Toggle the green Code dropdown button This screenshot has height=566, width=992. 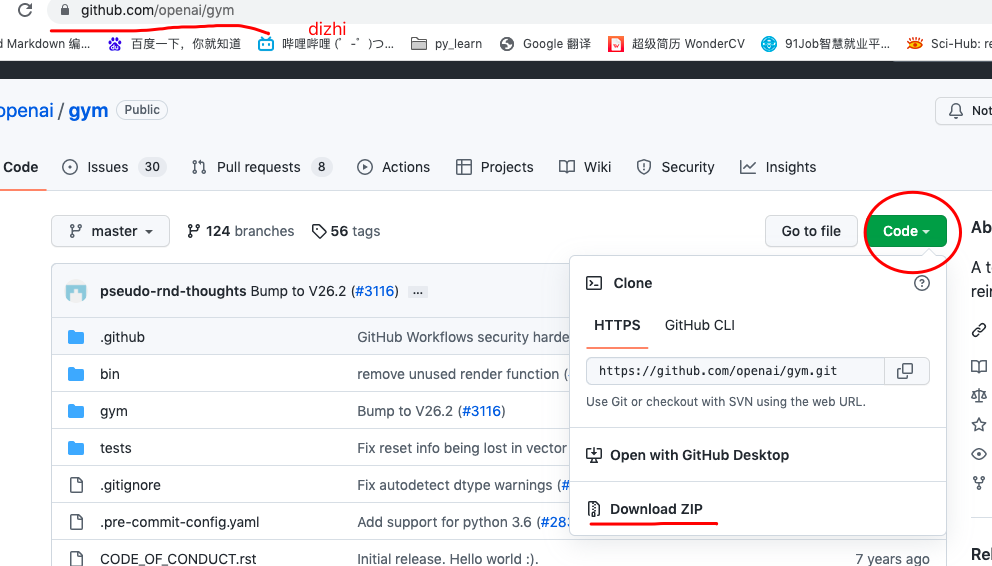906,231
